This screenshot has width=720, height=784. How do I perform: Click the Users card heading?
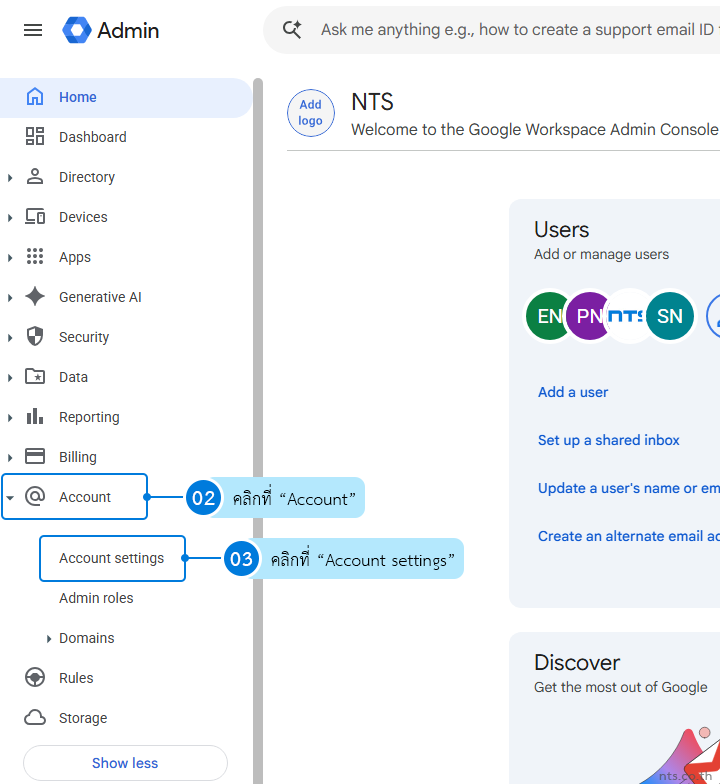pos(562,230)
